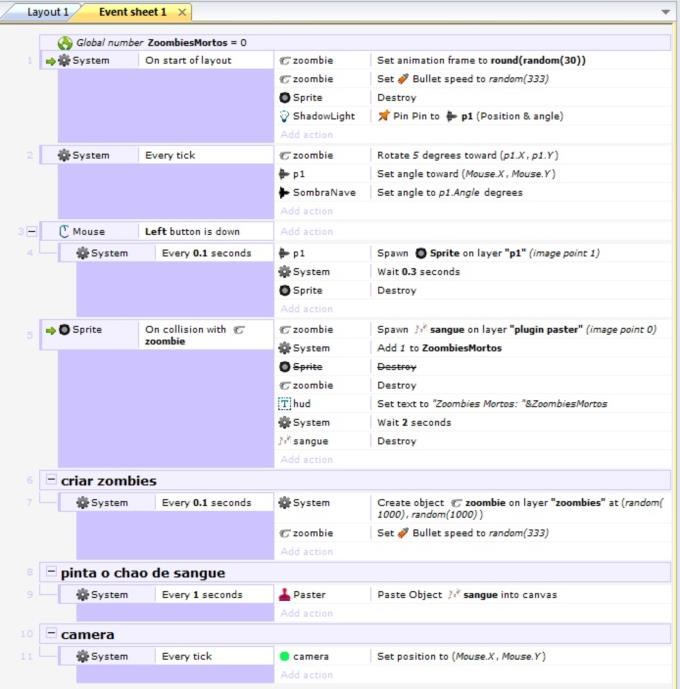
Task: Click the bullet behavior icon in event 1
Action: point(403,79)
